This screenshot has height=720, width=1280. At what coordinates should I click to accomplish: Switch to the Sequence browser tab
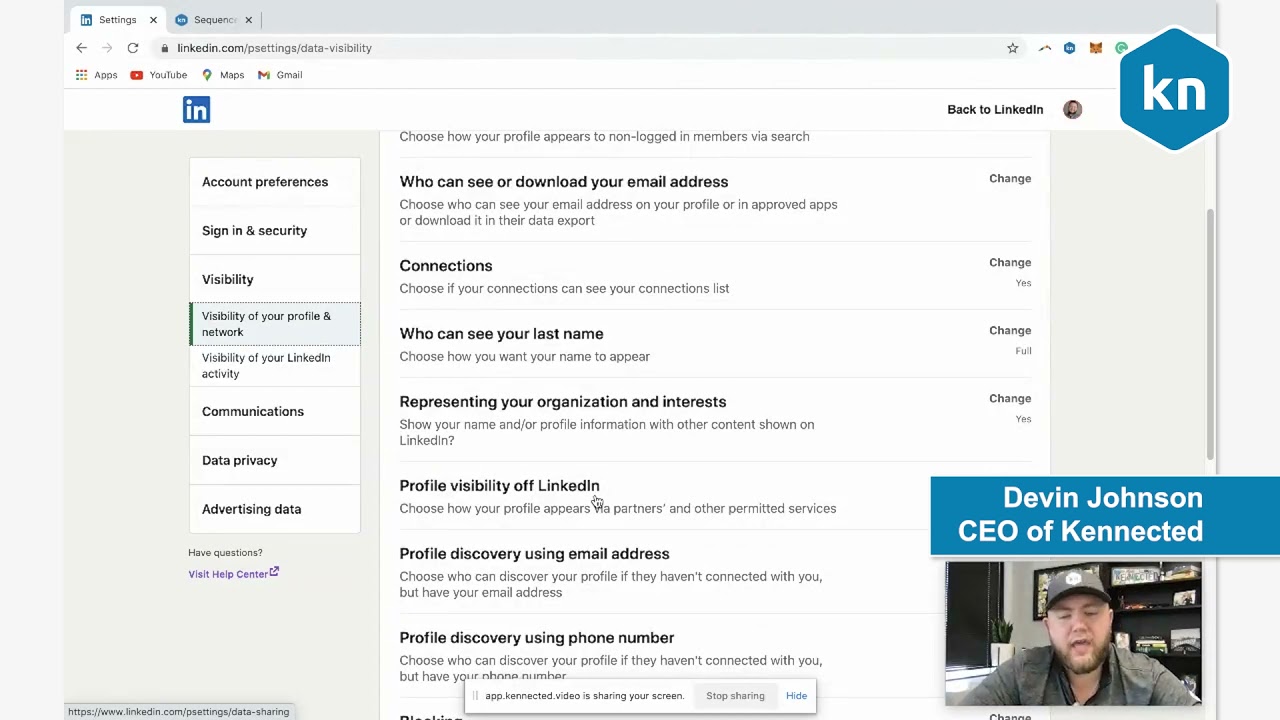(214, 20)
